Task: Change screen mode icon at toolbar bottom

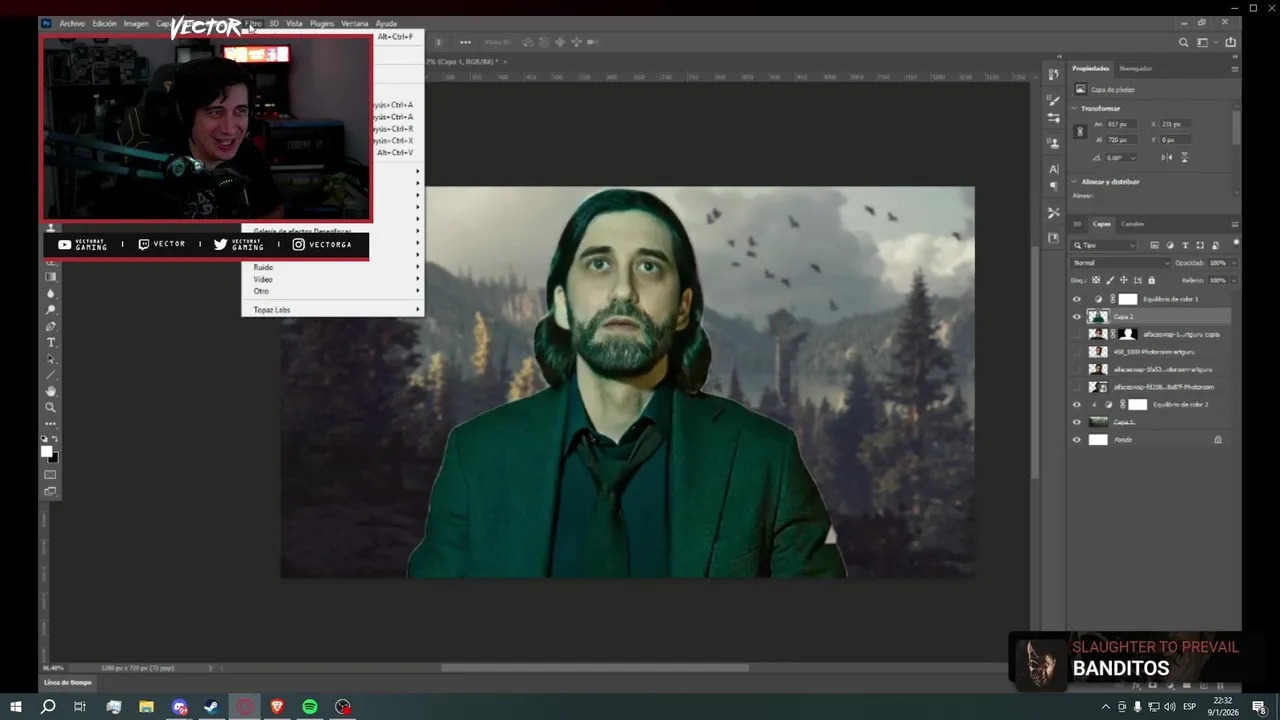Action: click(51, 491)
